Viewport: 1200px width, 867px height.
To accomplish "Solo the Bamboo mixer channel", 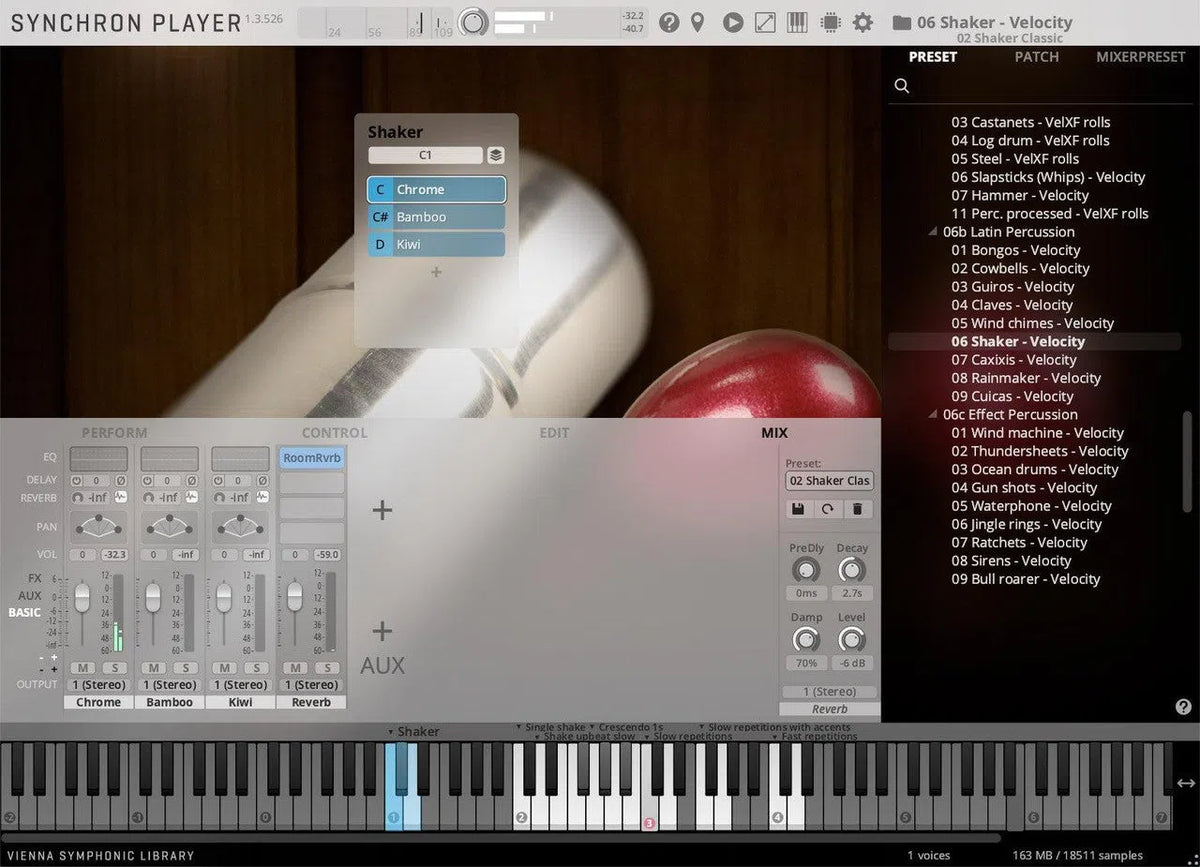I will pos(185,668).
